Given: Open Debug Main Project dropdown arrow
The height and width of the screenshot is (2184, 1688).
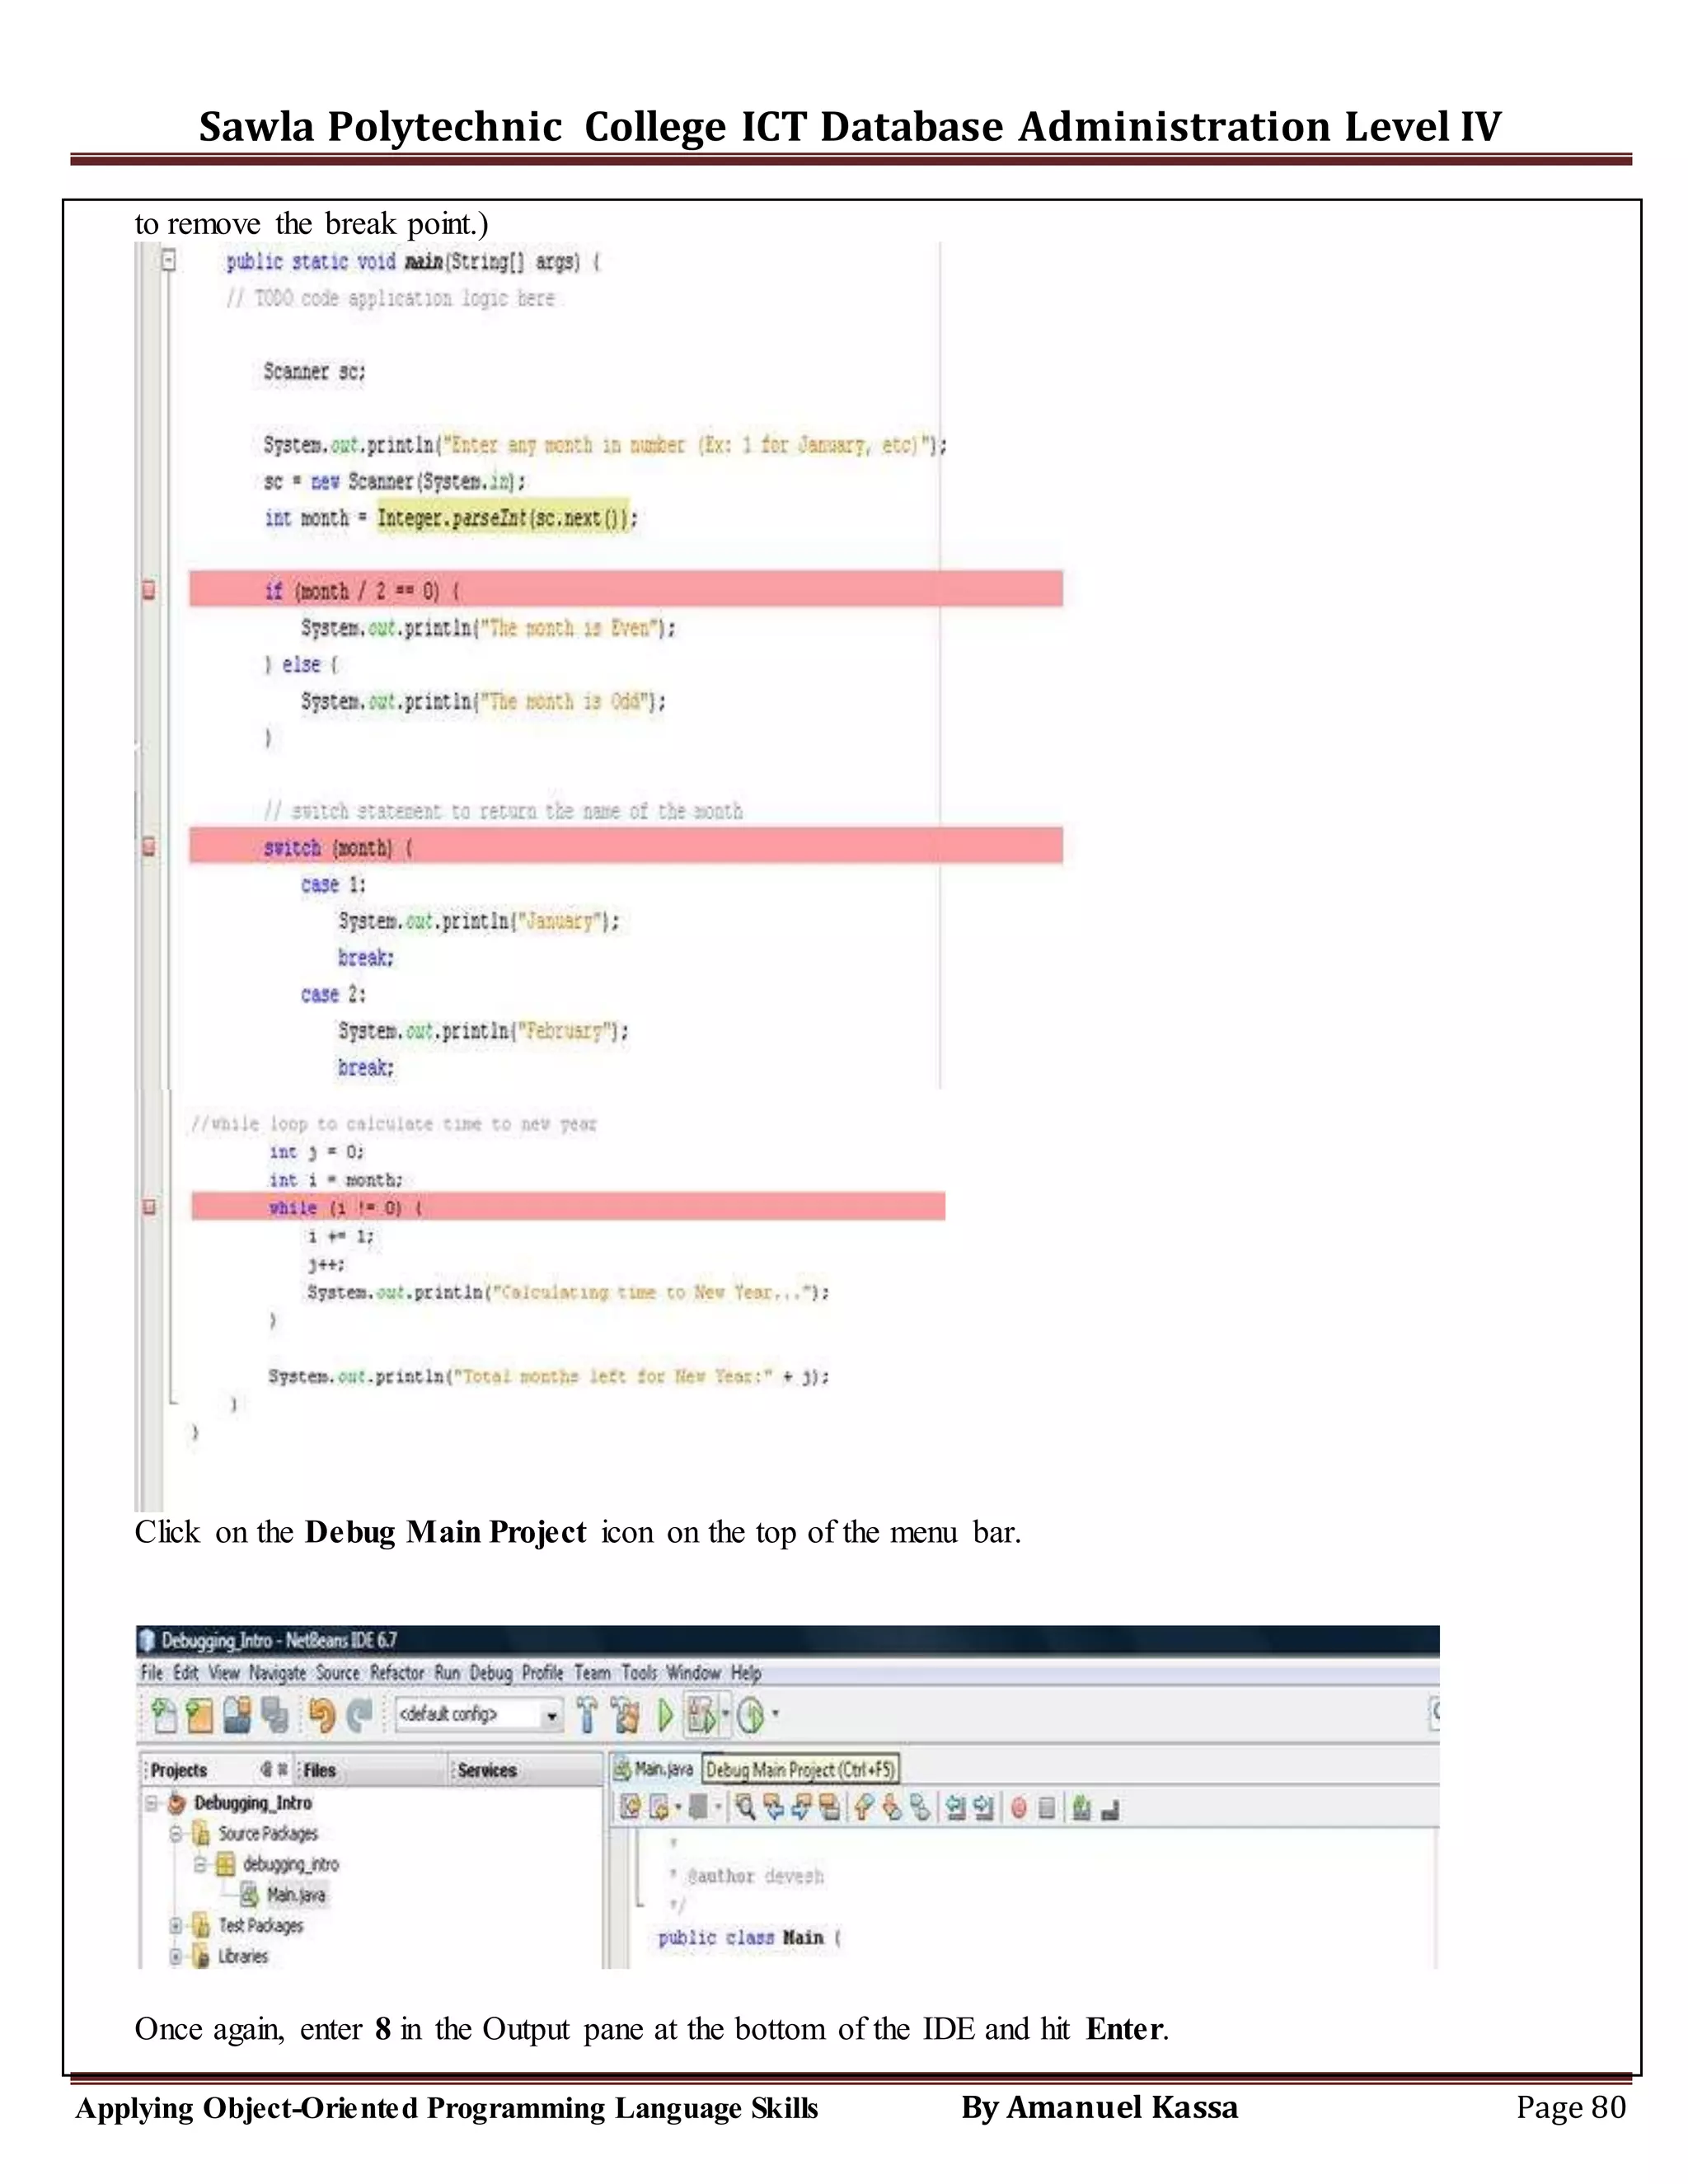Looking at the screenshot, I should pyautogui.click(x=725, y=1714).
